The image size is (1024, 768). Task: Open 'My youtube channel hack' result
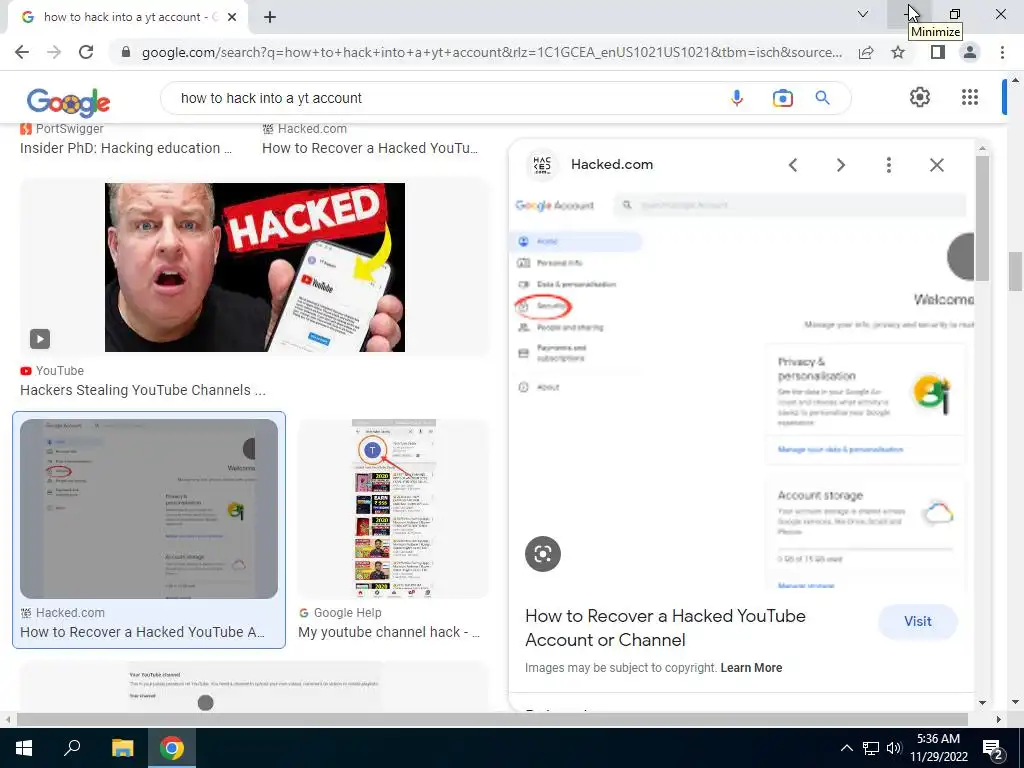[389, 632]
